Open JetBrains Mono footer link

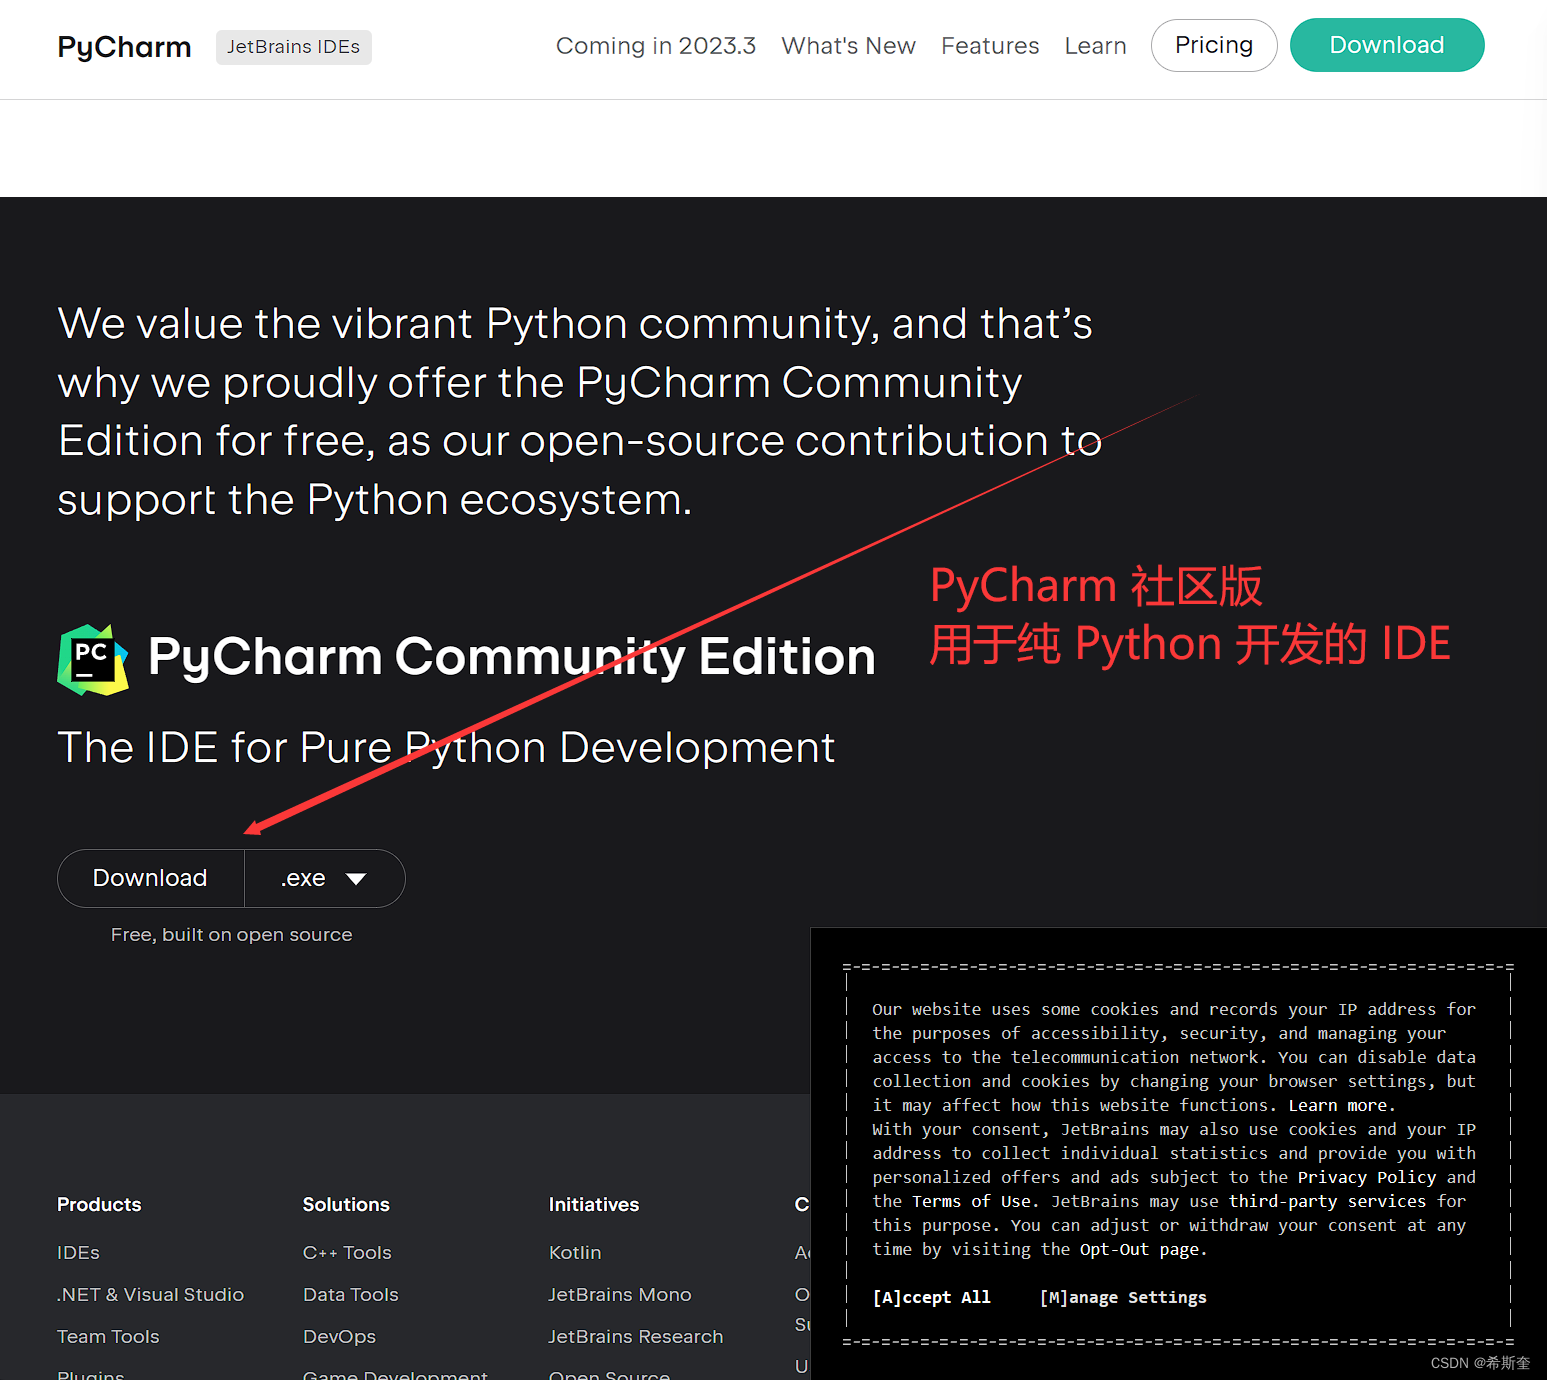tap(620, 1294)
